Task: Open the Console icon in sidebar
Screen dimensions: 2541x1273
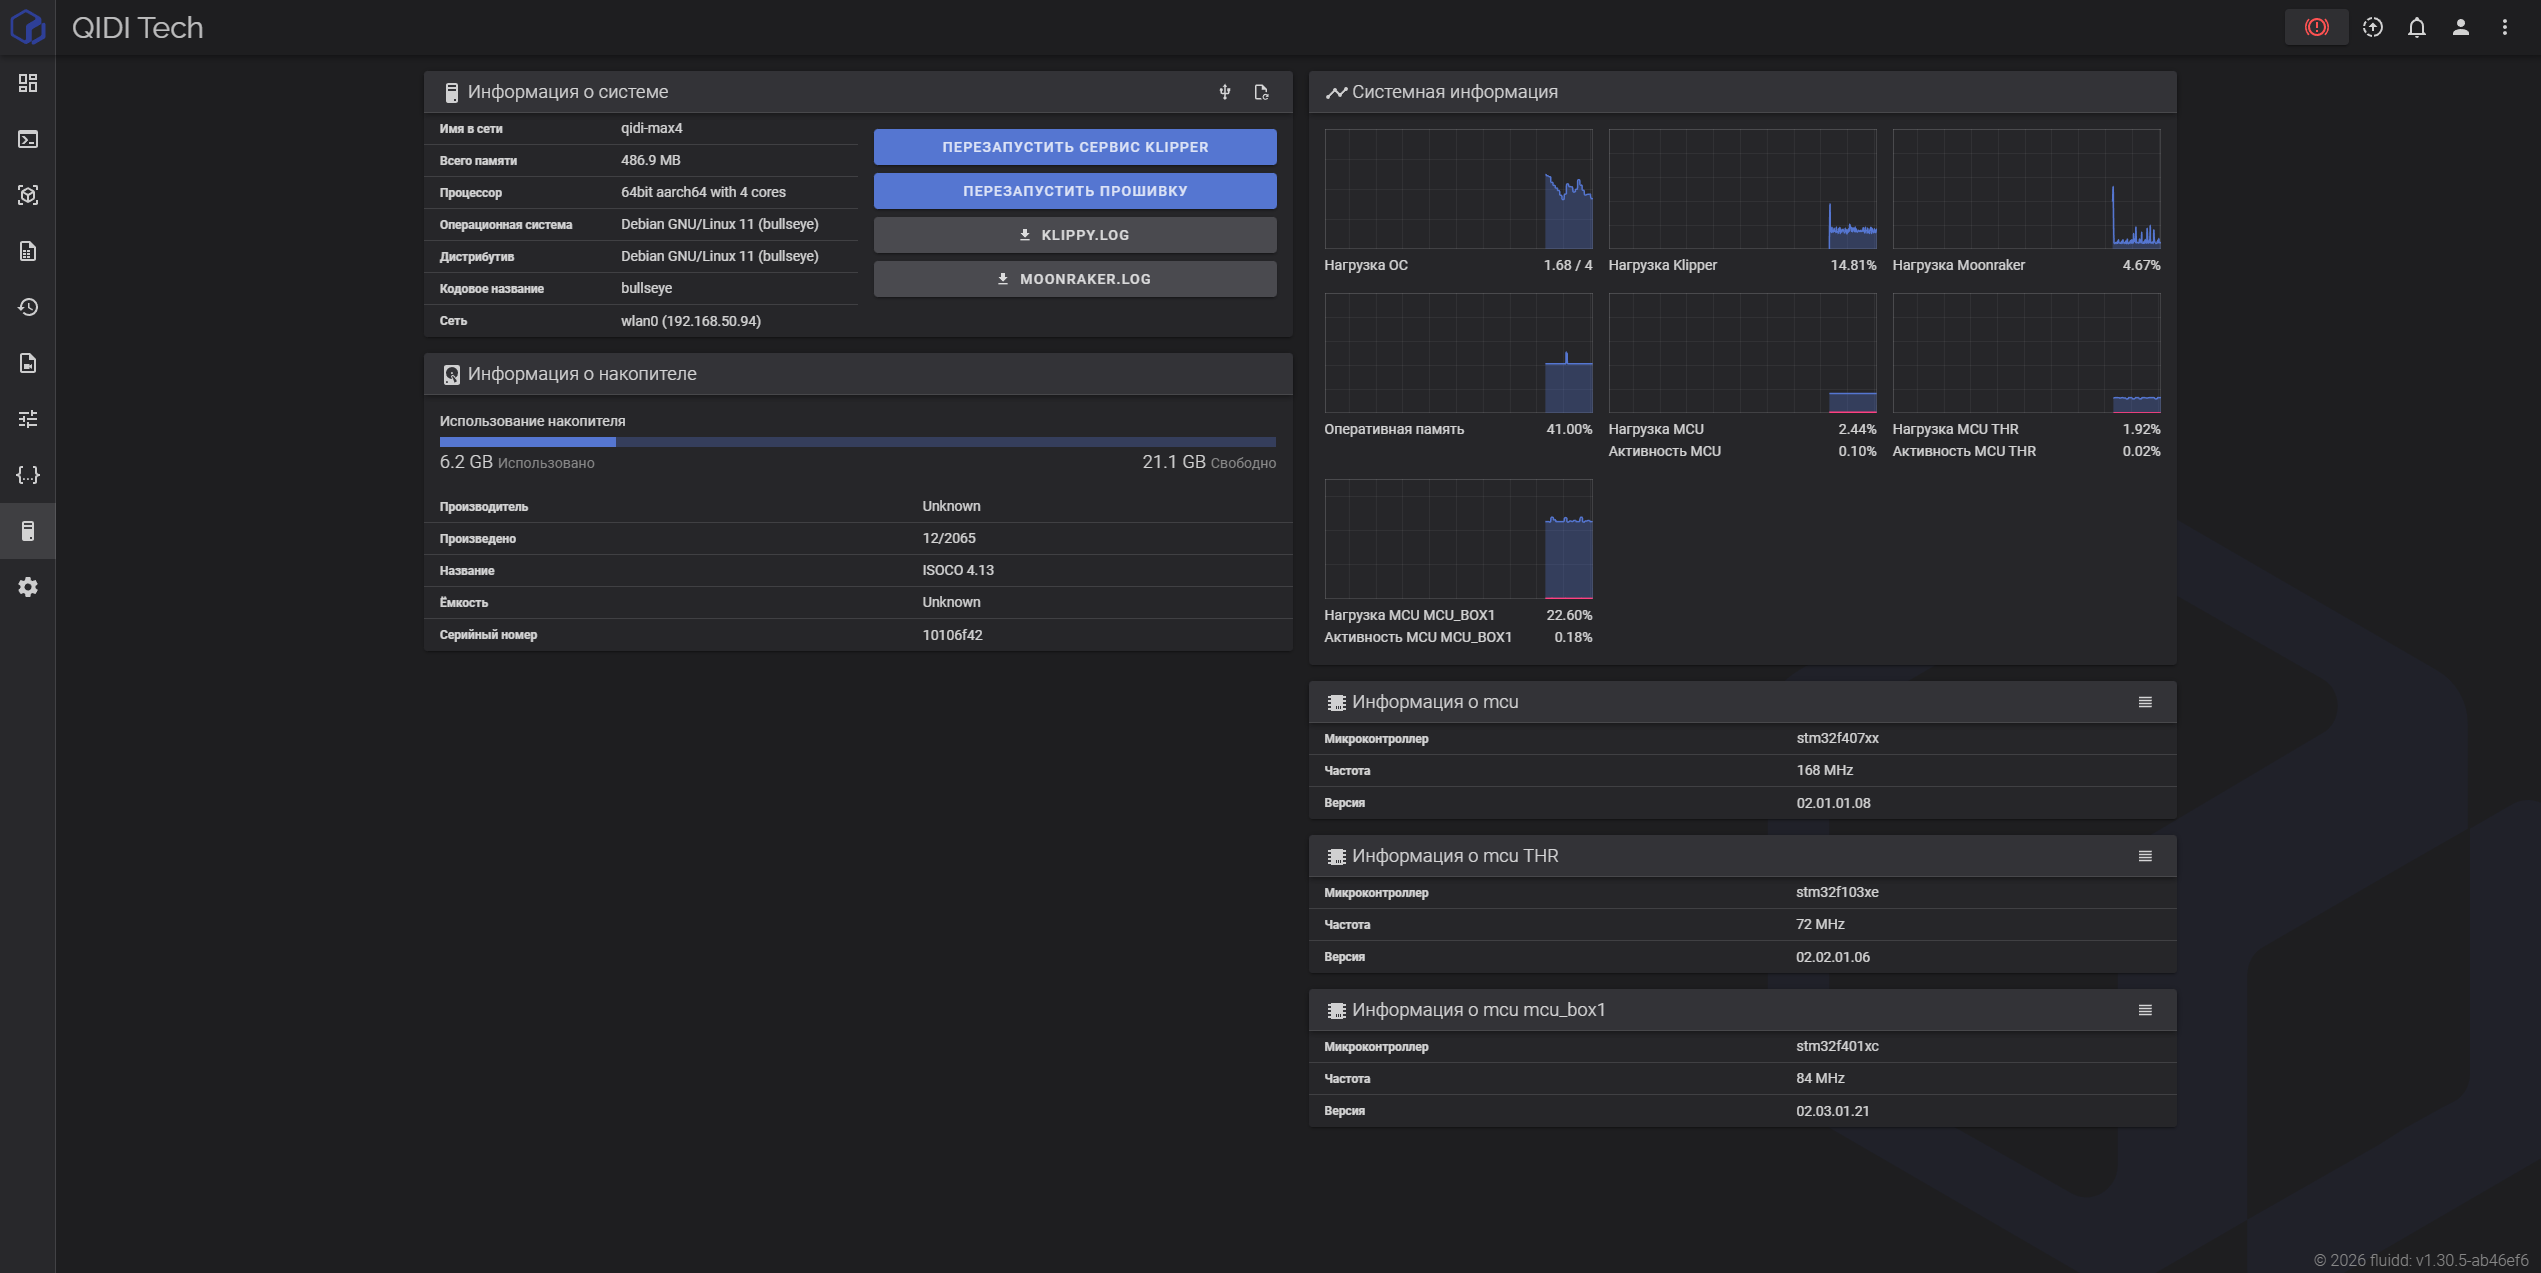Action: [28, 139]
